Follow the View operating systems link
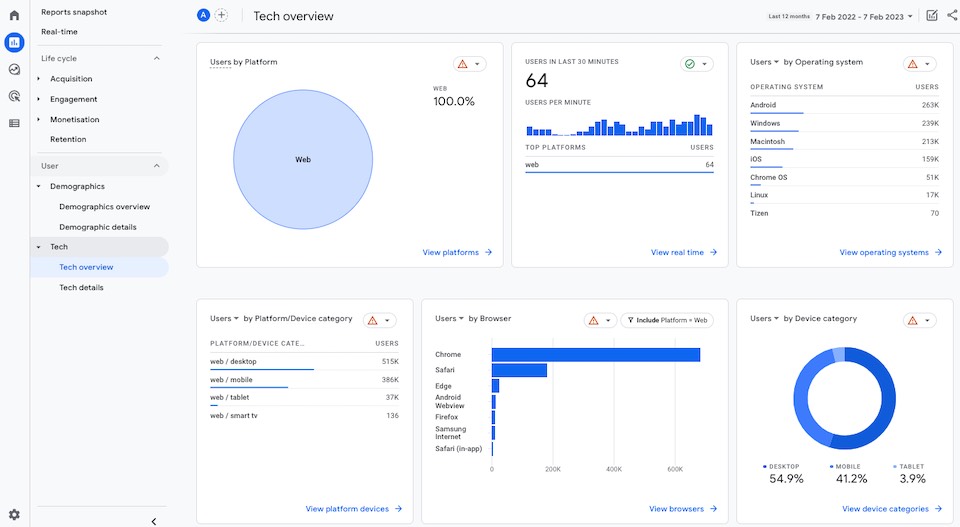 click(x=890, y=252)
